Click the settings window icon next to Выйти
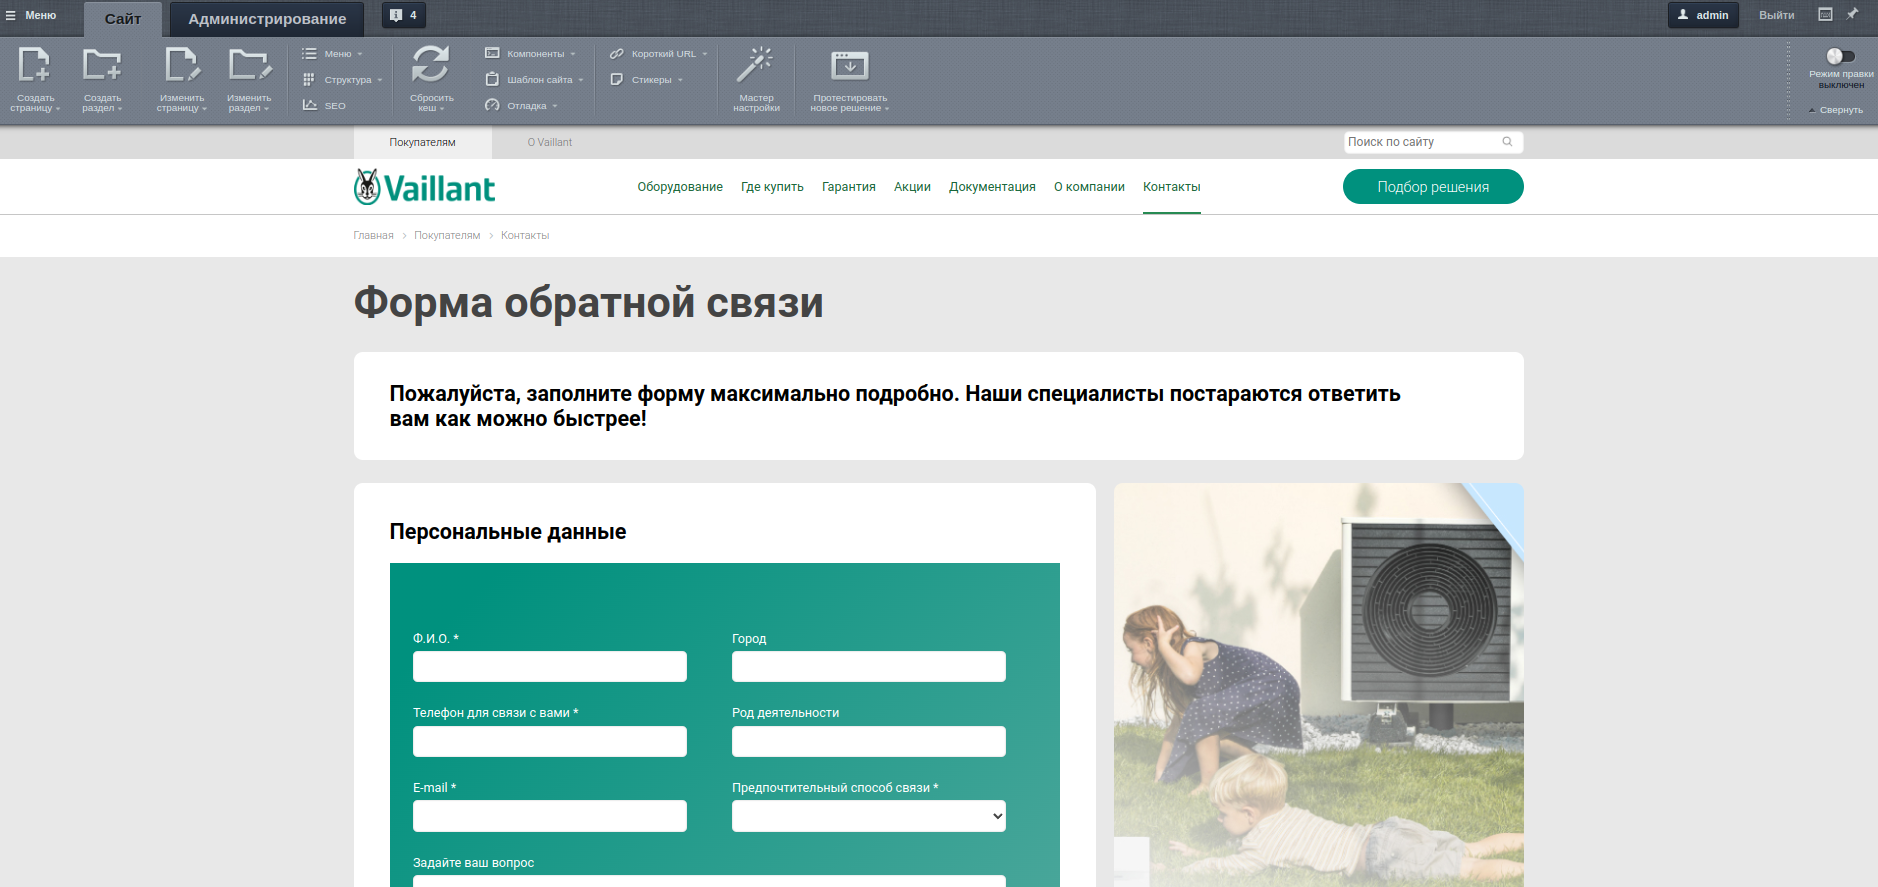The height and width of the screenshot is (887, 1878). [x=1825, y=14]
